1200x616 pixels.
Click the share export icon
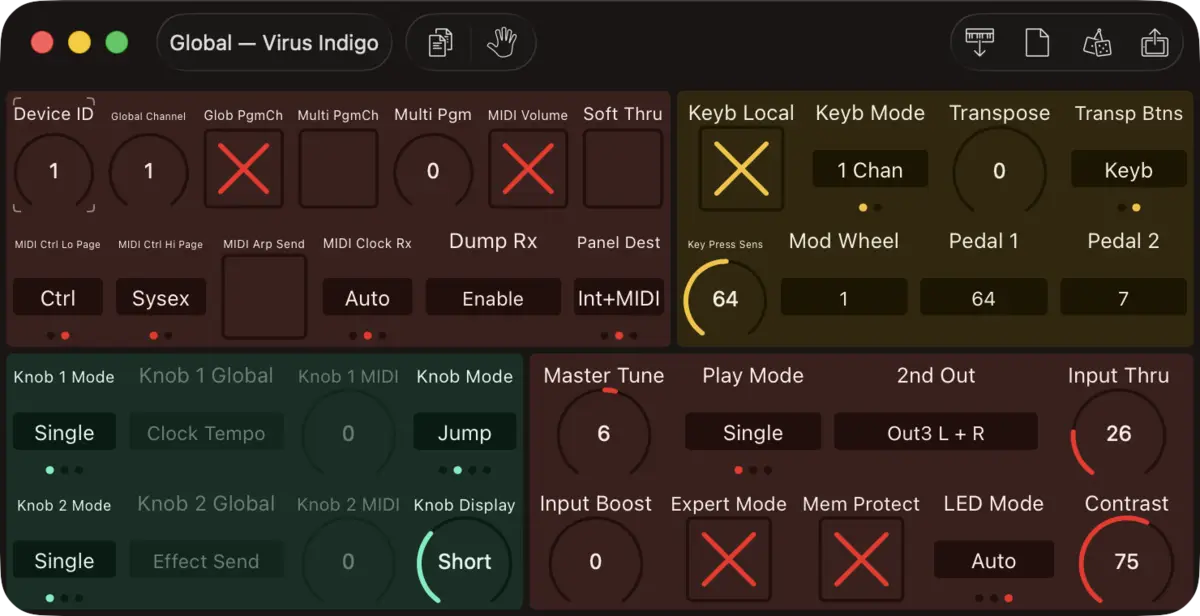[x=1154, y=43]
